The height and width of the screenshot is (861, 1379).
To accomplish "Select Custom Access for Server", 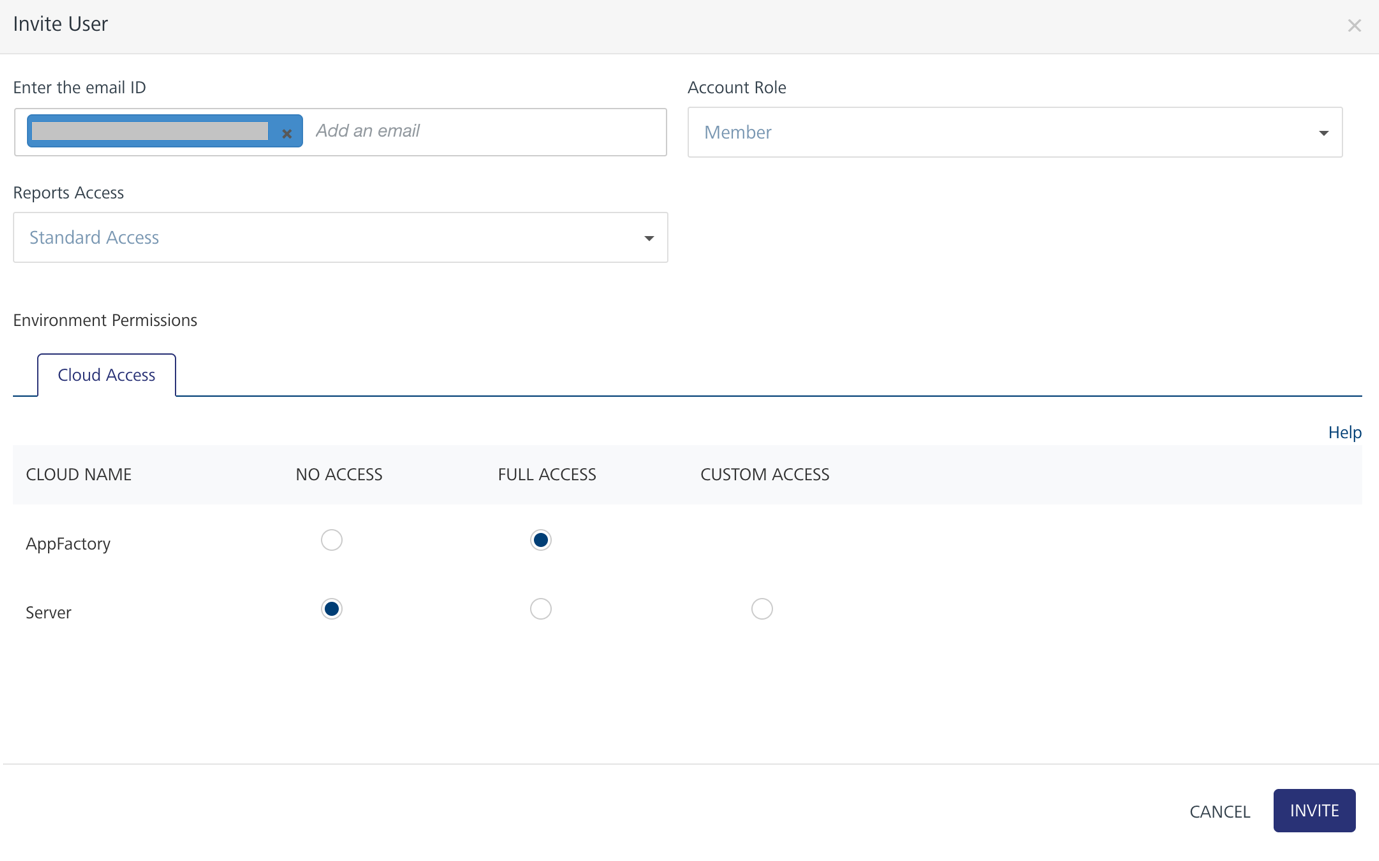I will pos(762,609).
